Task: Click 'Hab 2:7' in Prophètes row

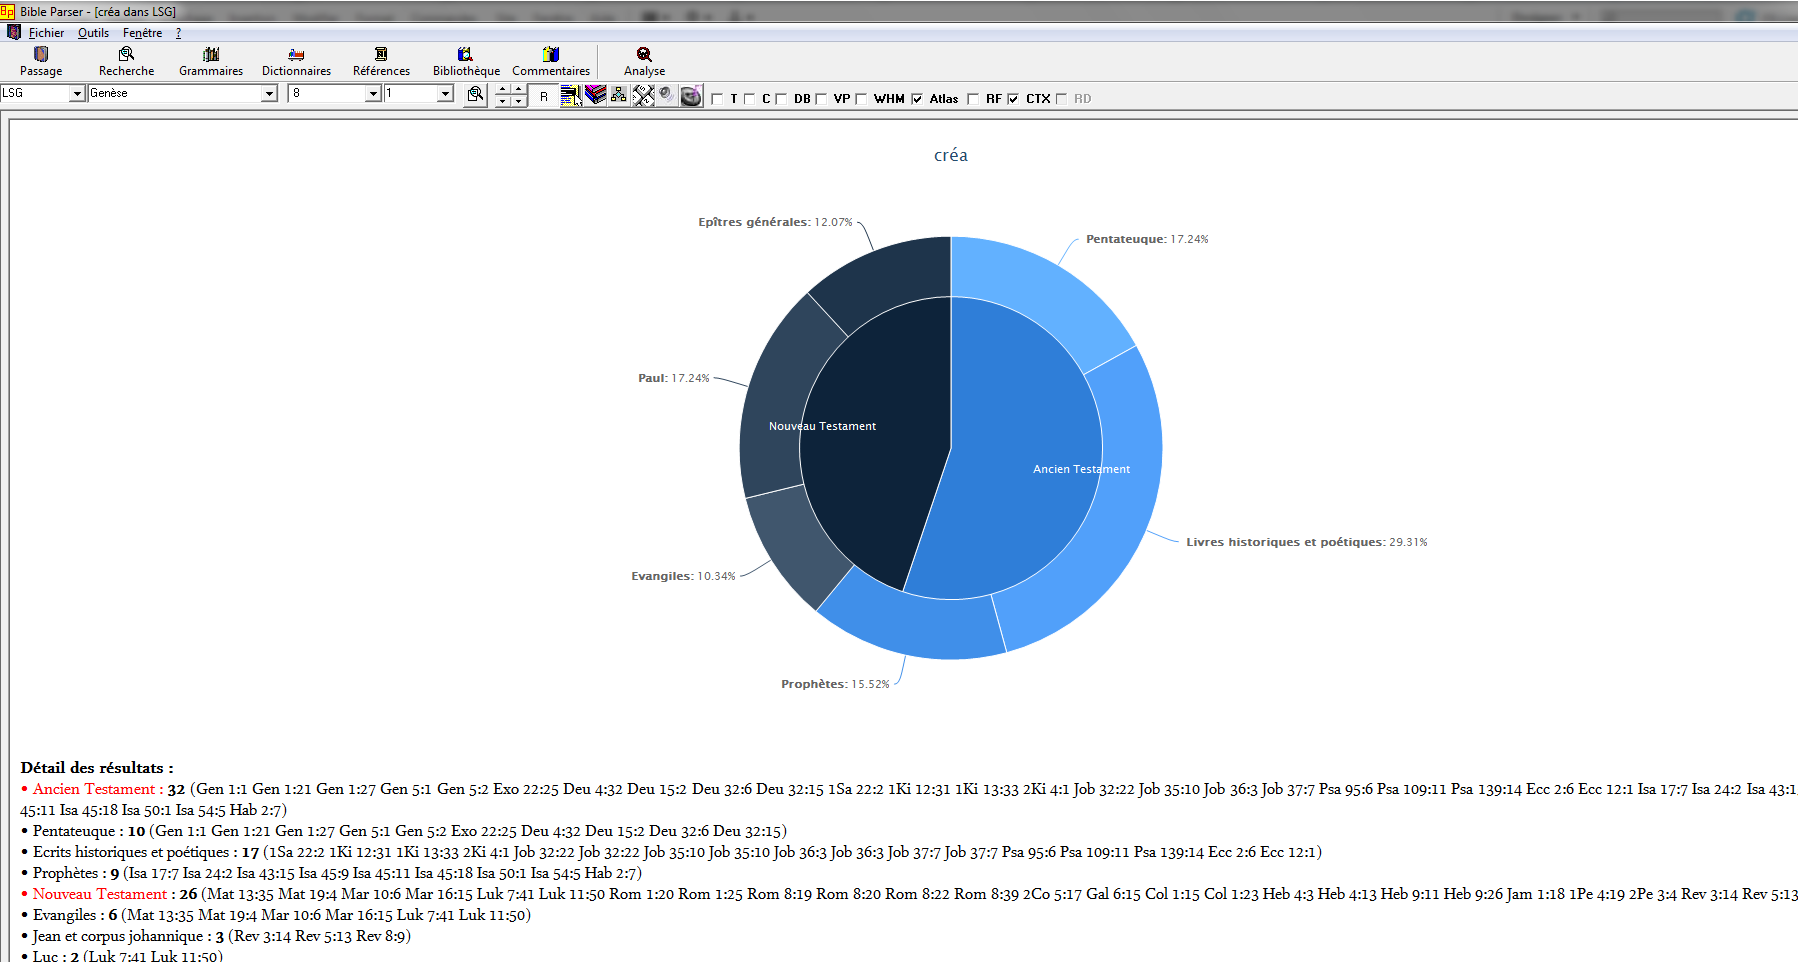Action: pyautogui.click(x=610, y=873)
